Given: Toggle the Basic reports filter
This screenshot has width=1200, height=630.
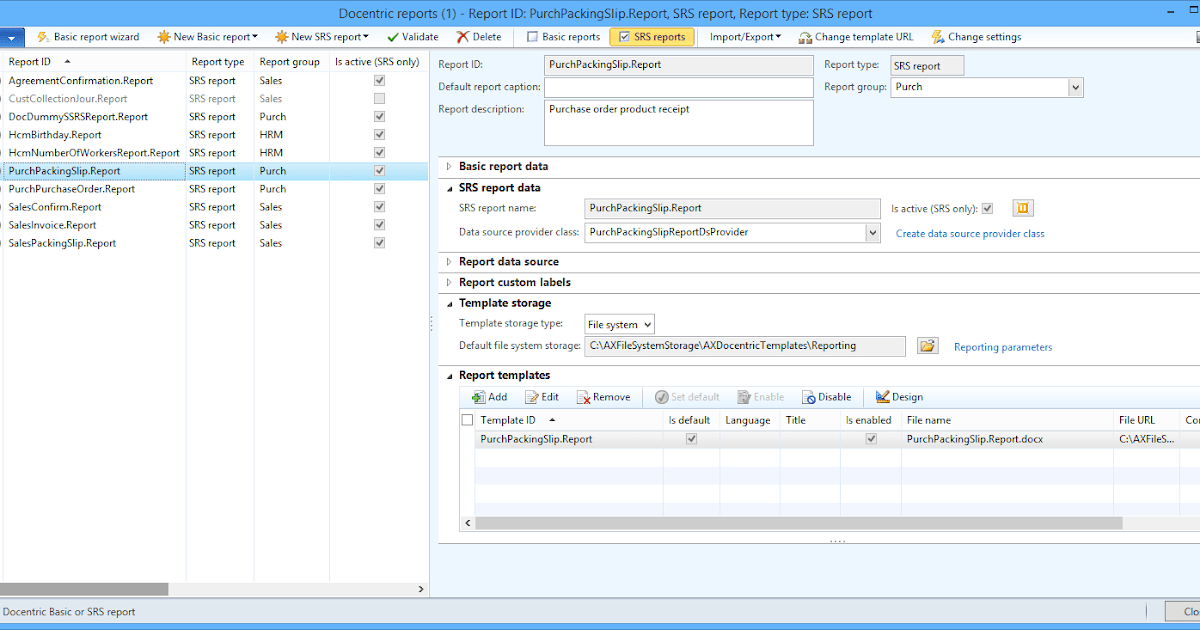Looking at the screenshot, I should click(563, 37).
